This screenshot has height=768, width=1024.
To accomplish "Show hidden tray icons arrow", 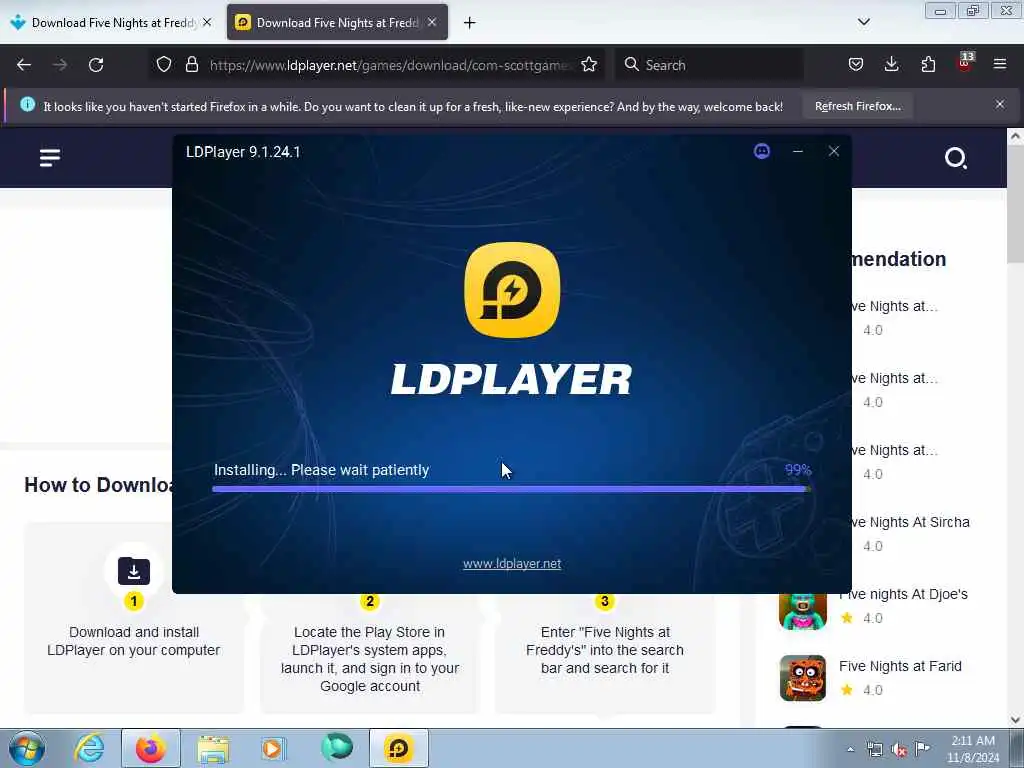I will (850, 750).
